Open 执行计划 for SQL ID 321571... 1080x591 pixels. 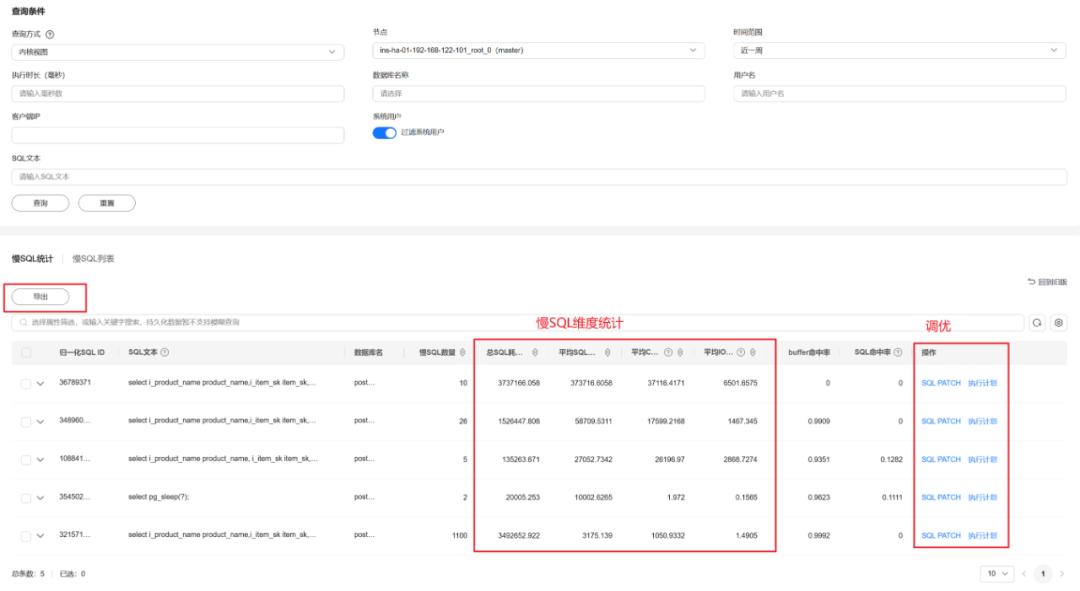click(x=983, y=535)
